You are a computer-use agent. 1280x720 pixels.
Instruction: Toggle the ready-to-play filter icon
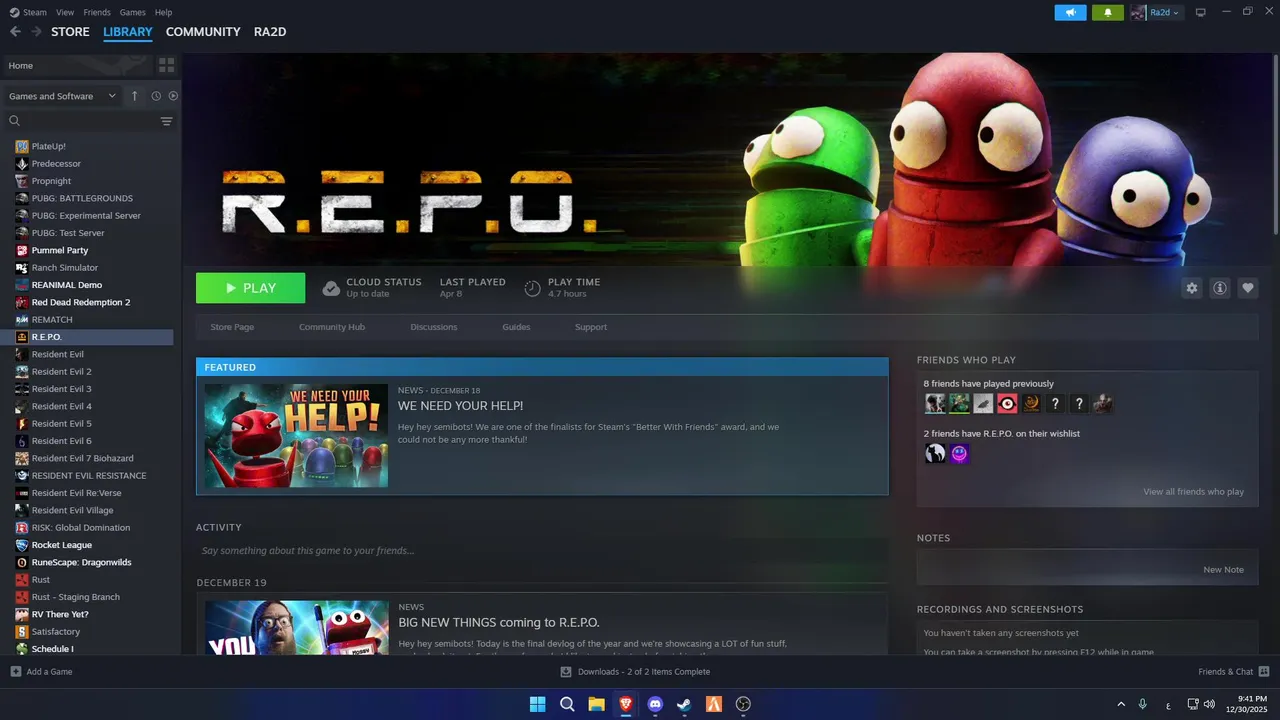173,96
